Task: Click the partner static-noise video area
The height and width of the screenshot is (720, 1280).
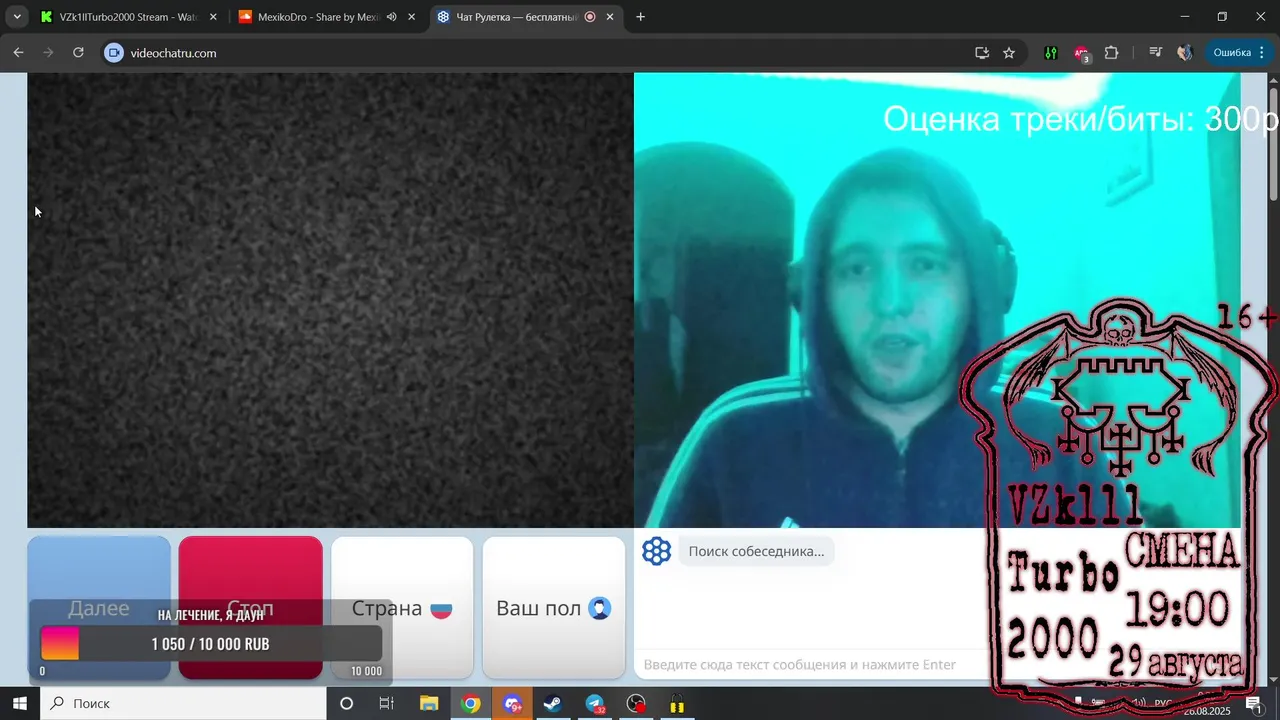Action: click(330, 300)
